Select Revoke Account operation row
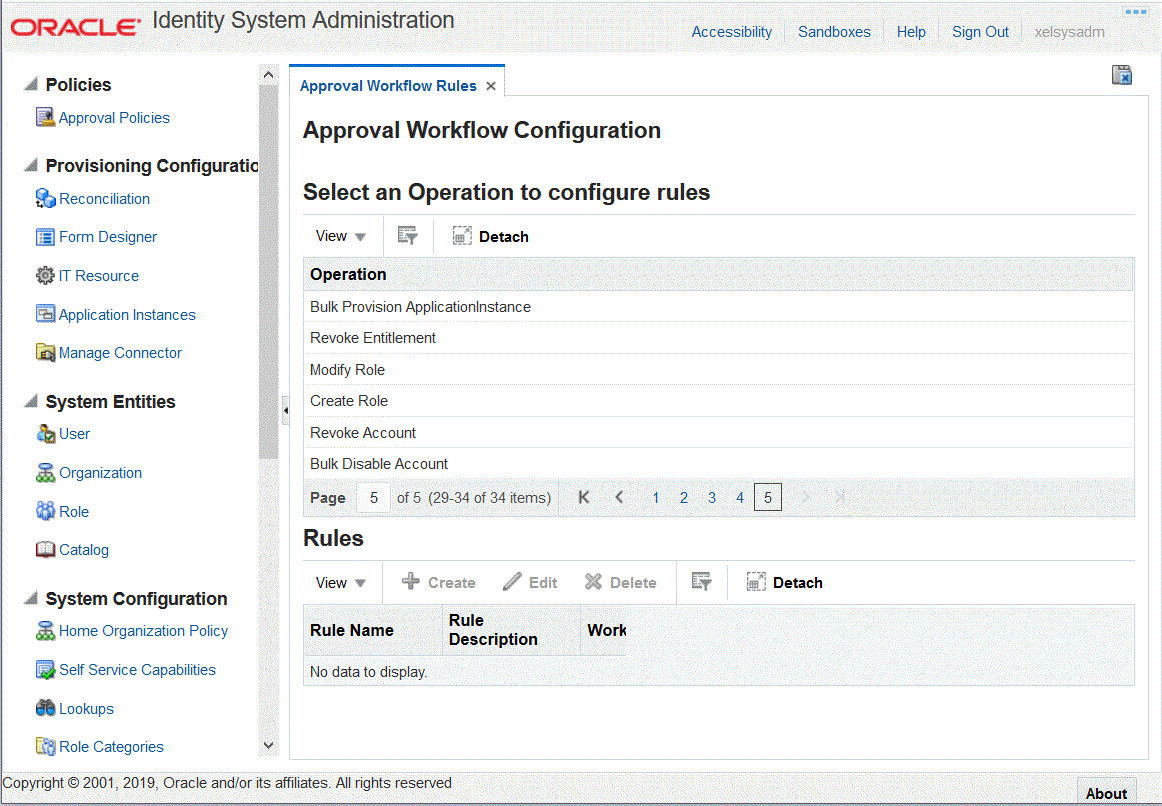Image resolution: width=1162 pixels, height=806 pixels. 718,433
